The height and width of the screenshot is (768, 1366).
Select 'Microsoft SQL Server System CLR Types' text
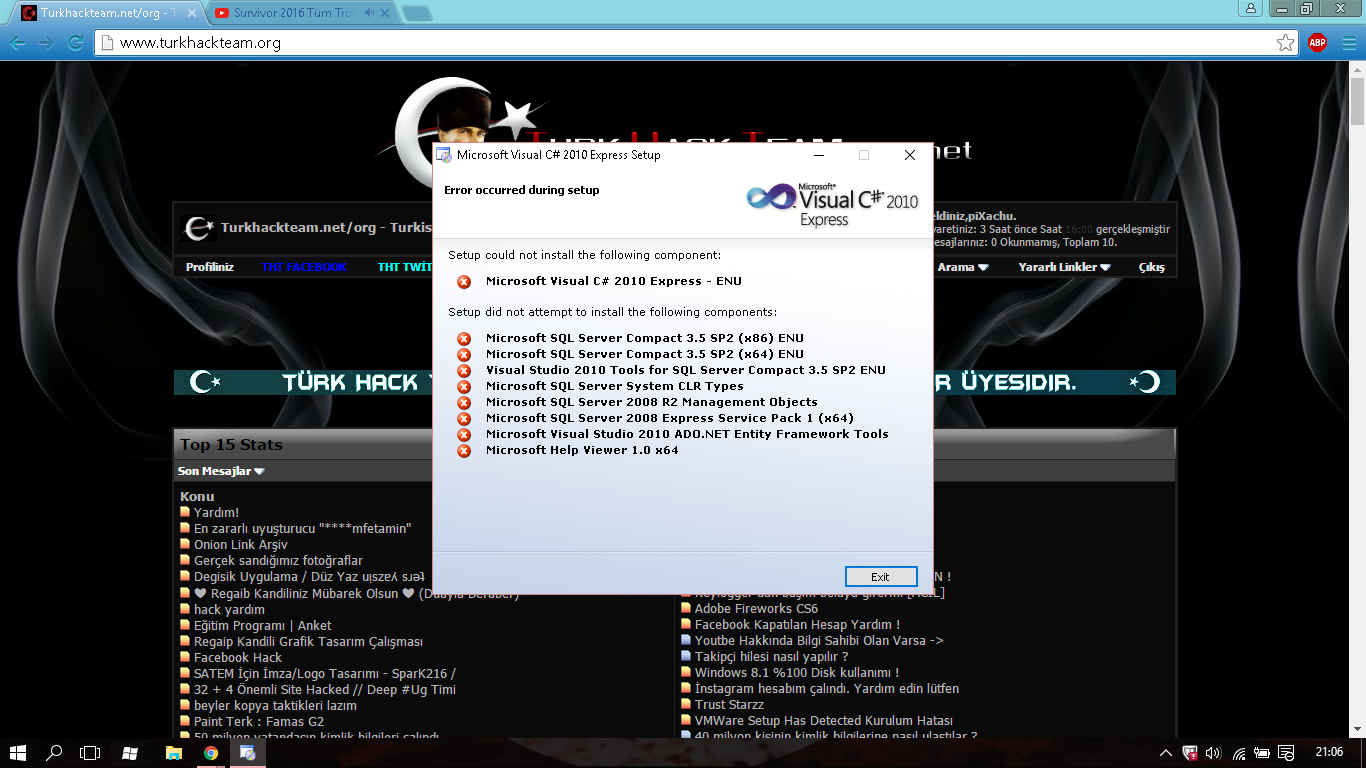[615, 386]
